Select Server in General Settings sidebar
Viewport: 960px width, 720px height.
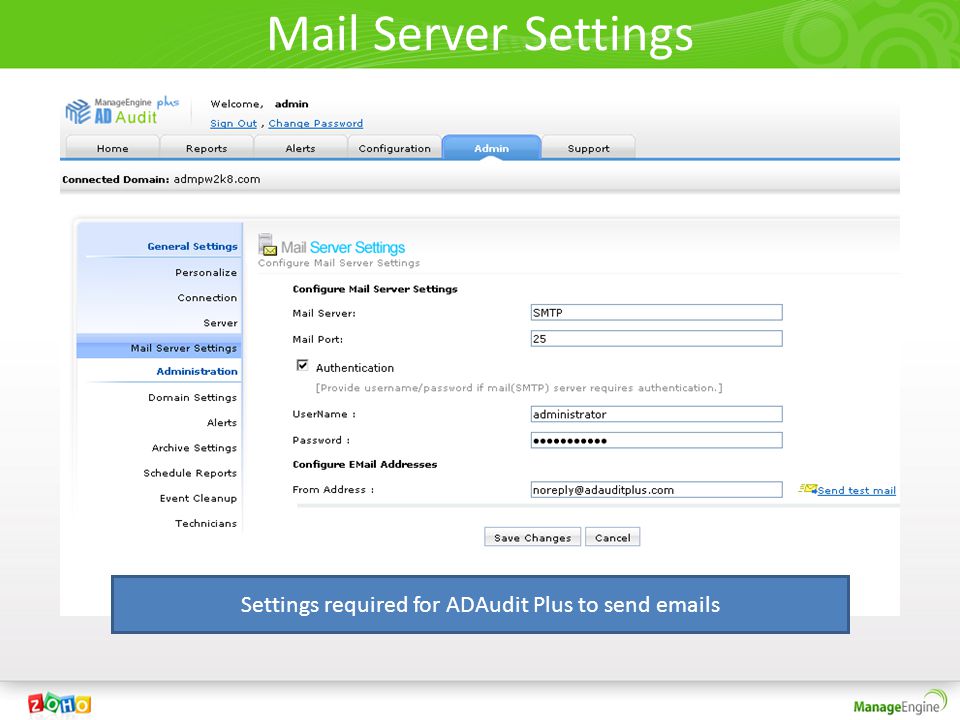[220, 323]
